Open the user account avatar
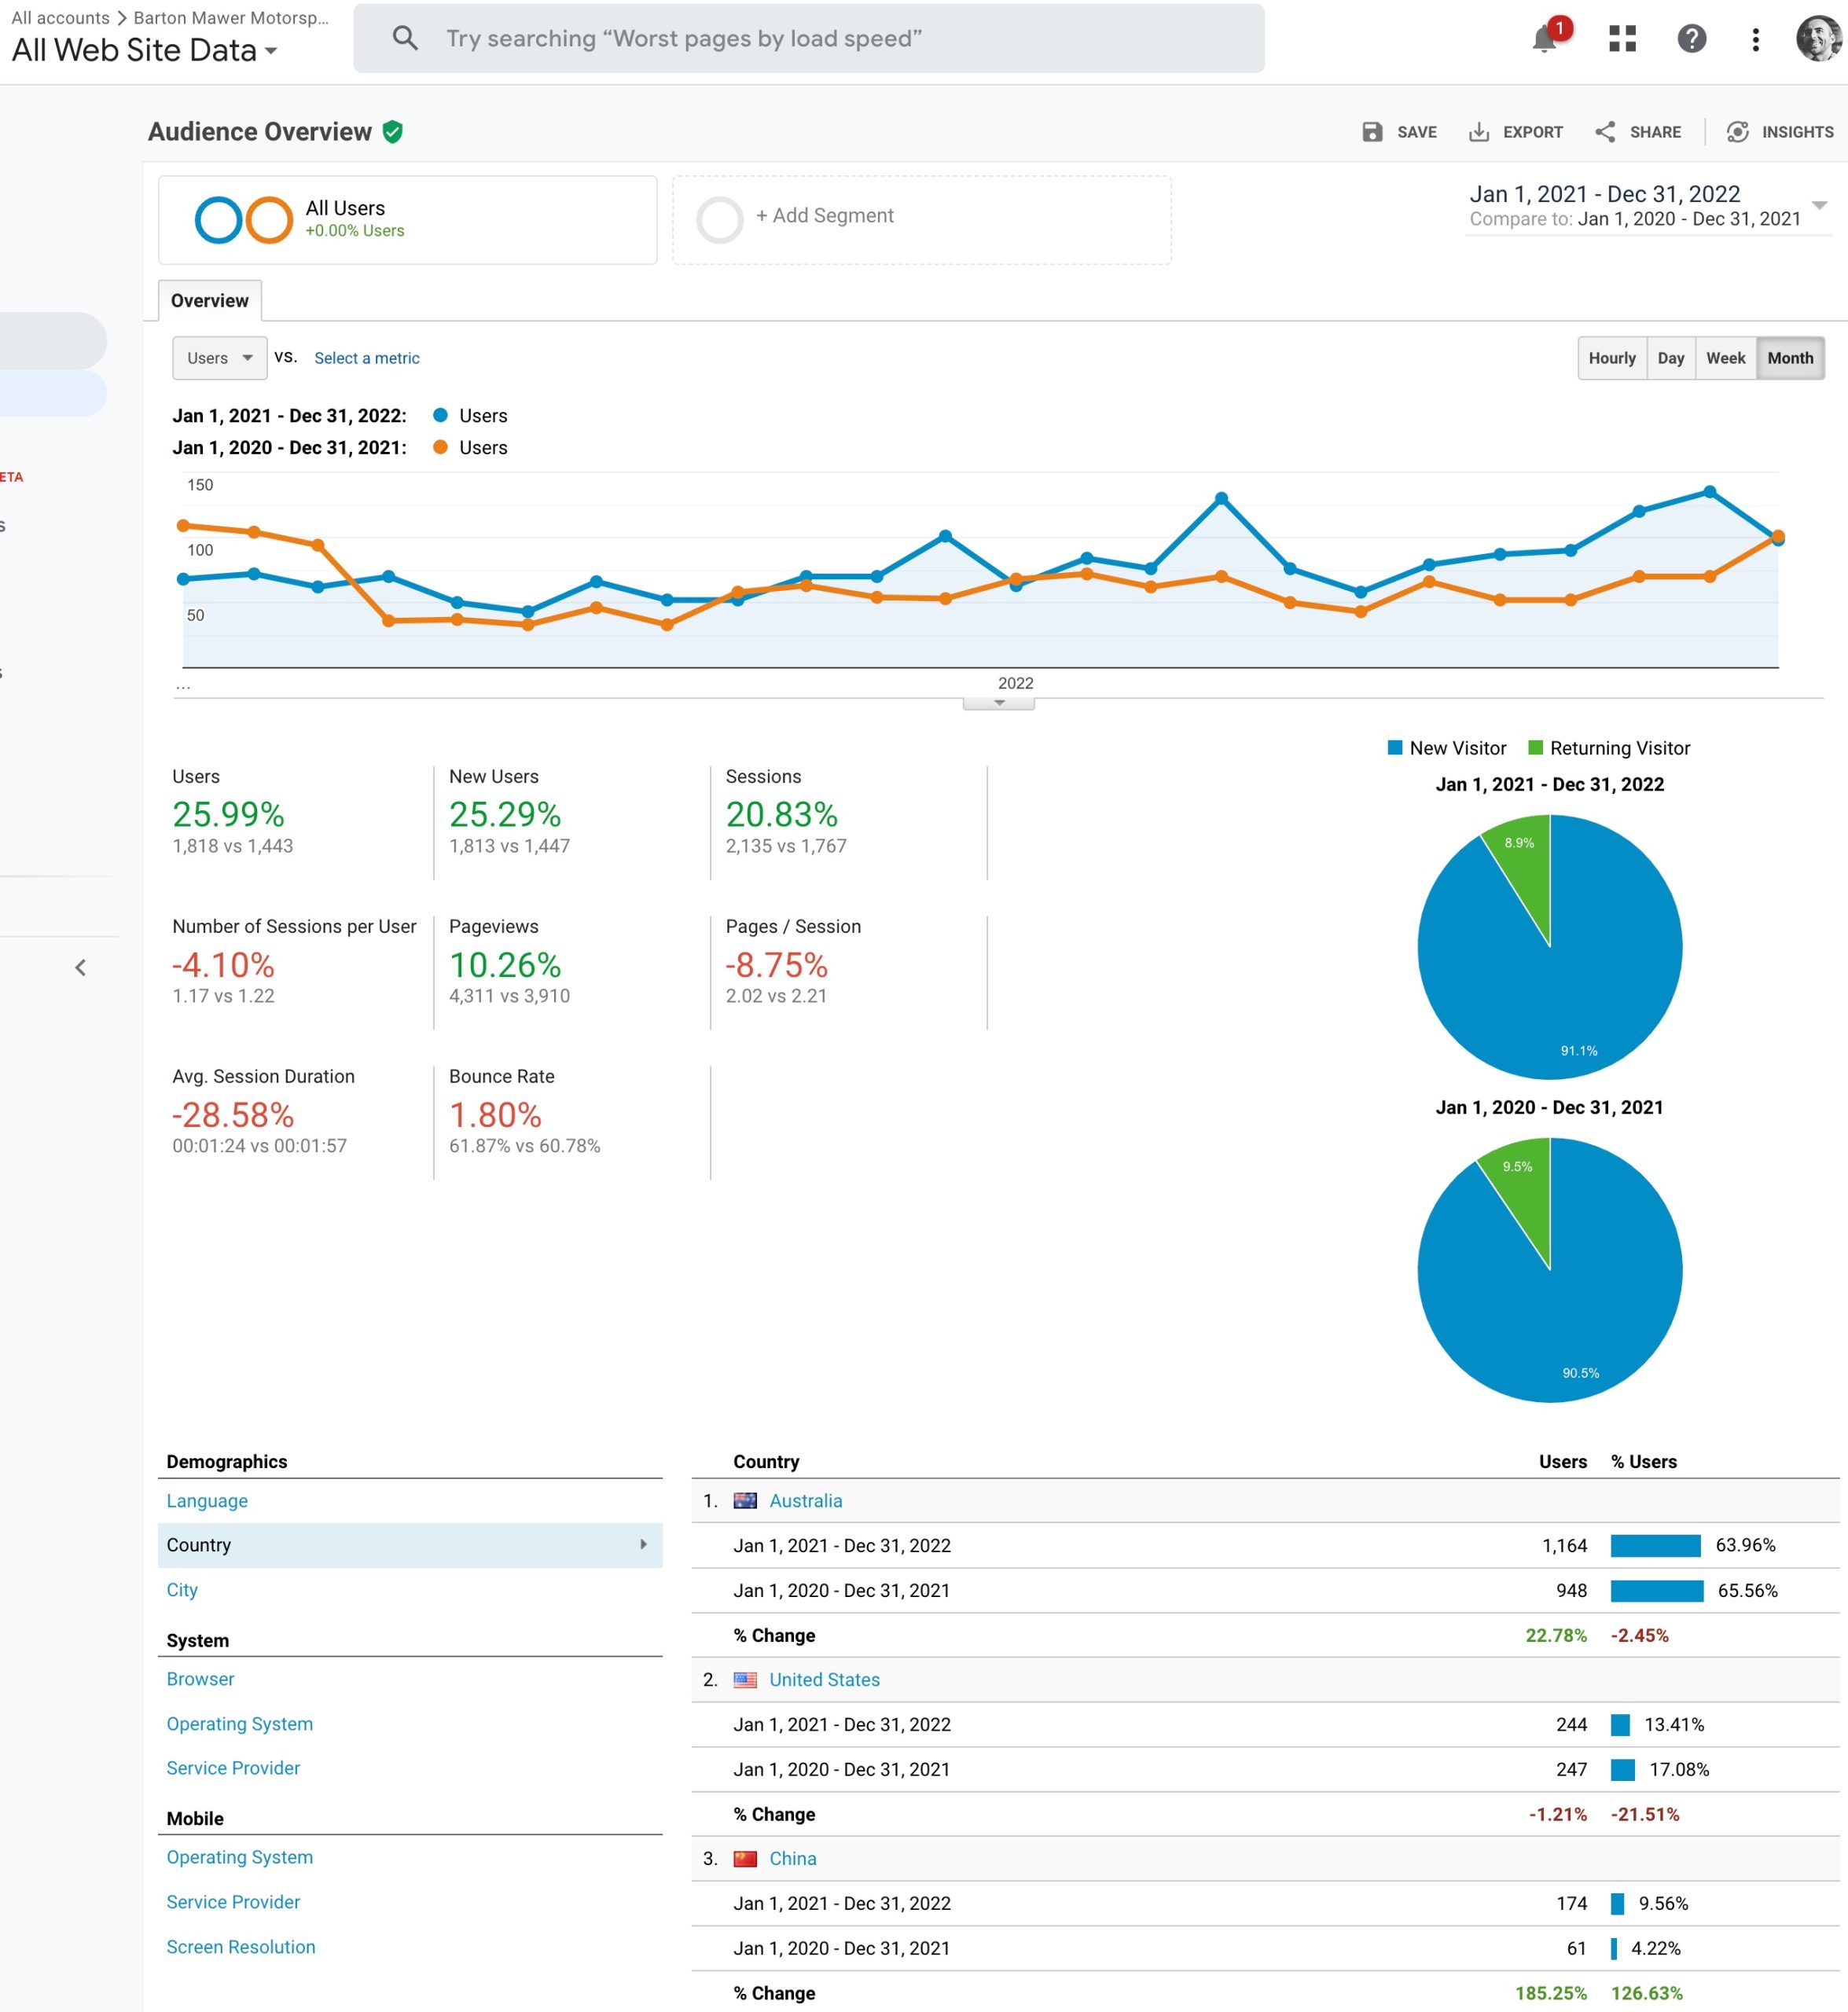 [1819, 39]
